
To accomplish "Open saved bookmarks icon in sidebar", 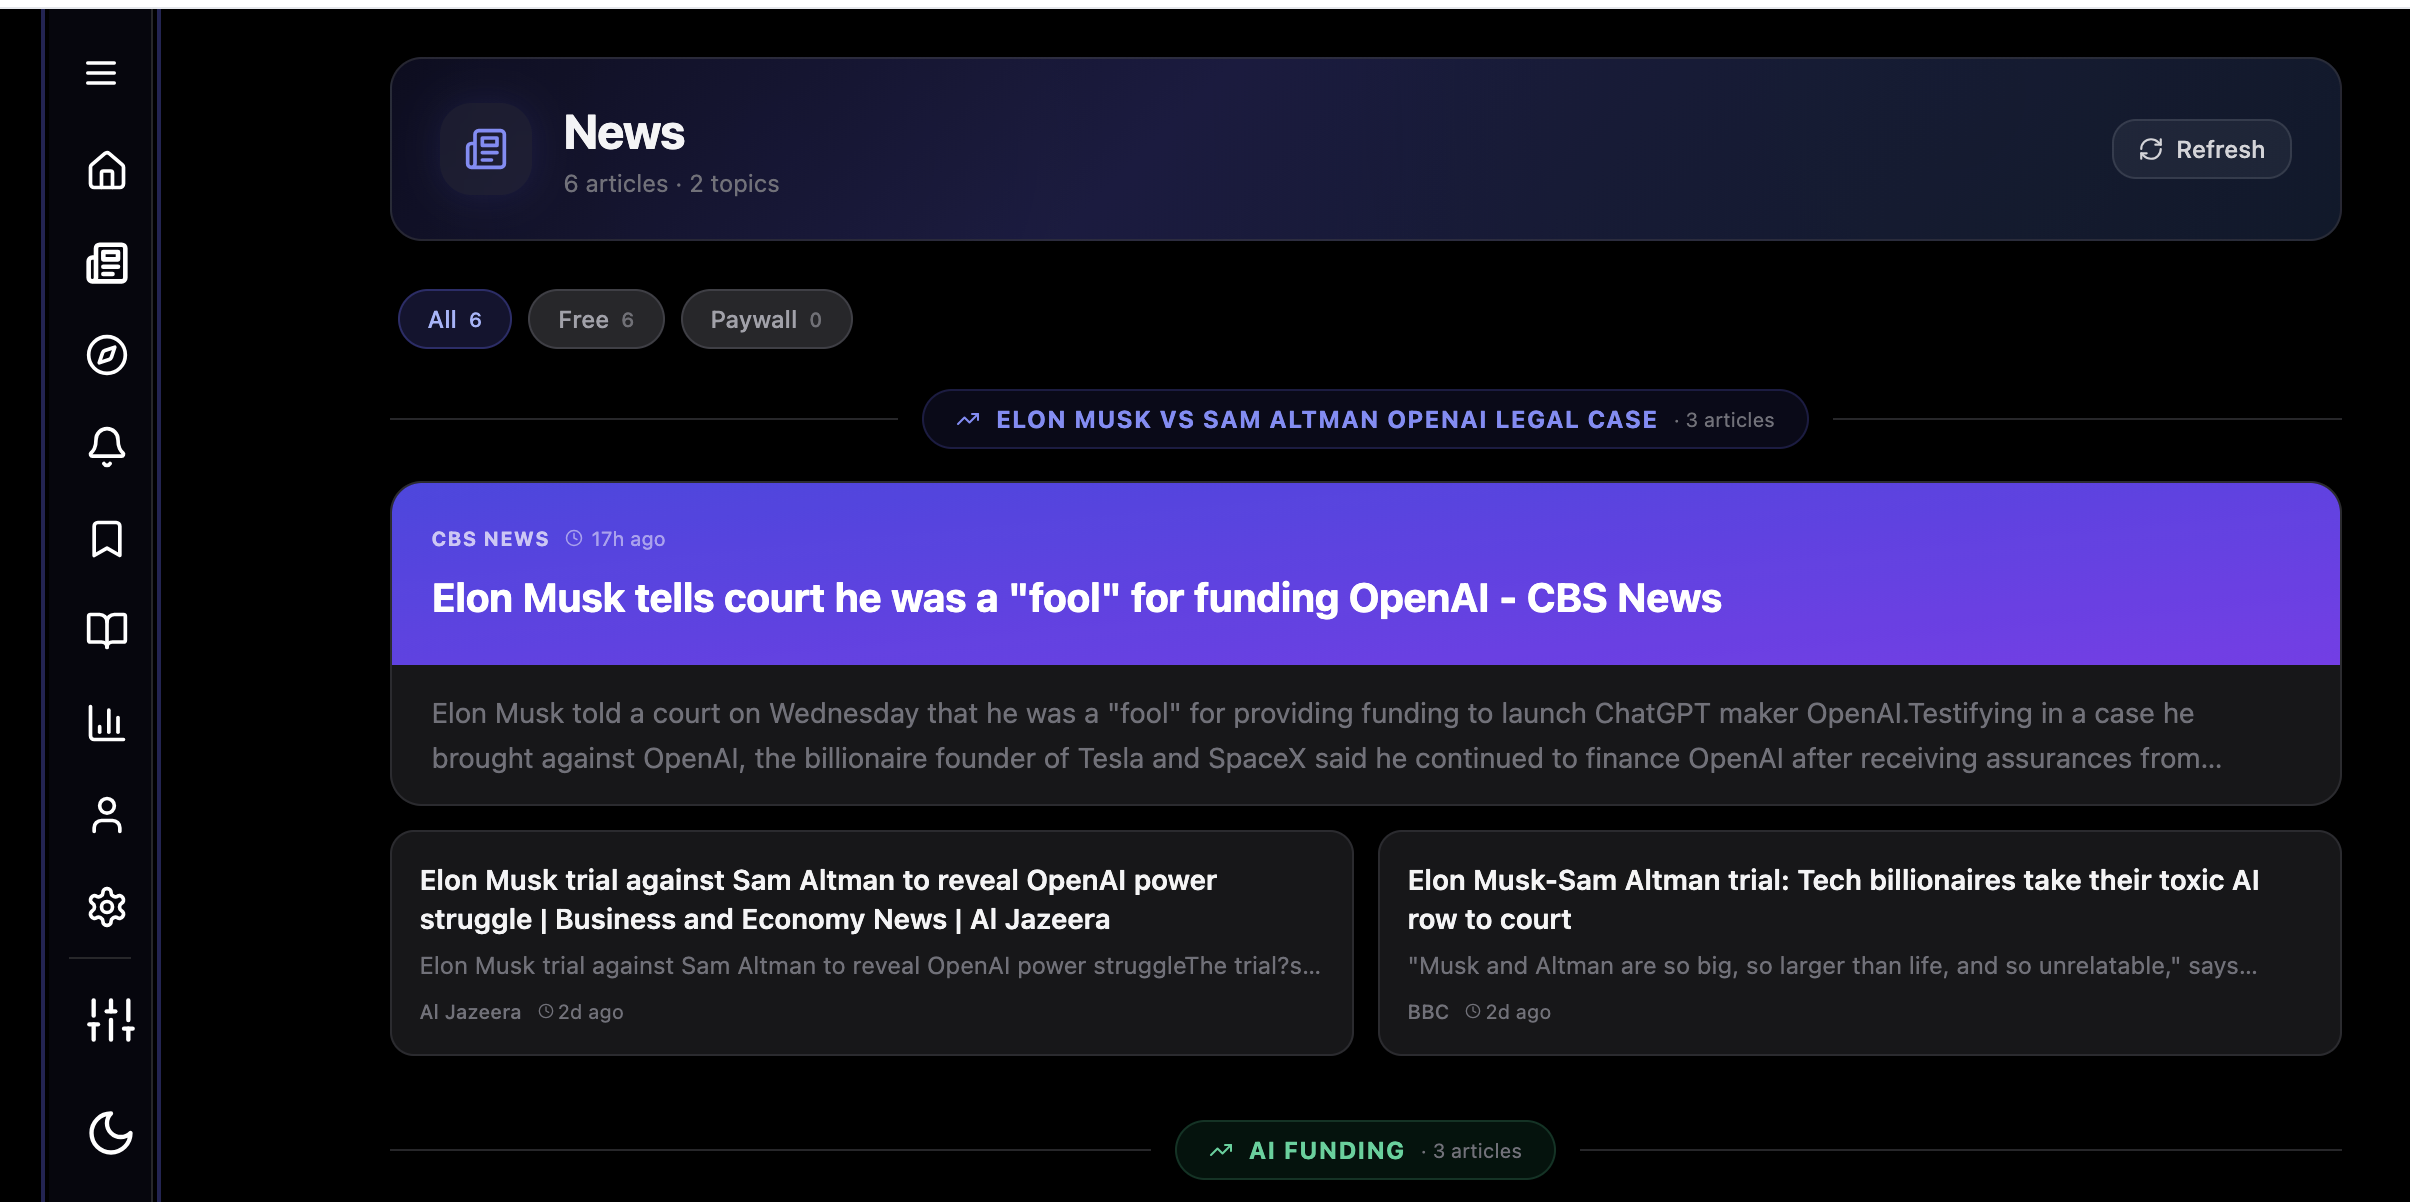I will click(107, 539).
